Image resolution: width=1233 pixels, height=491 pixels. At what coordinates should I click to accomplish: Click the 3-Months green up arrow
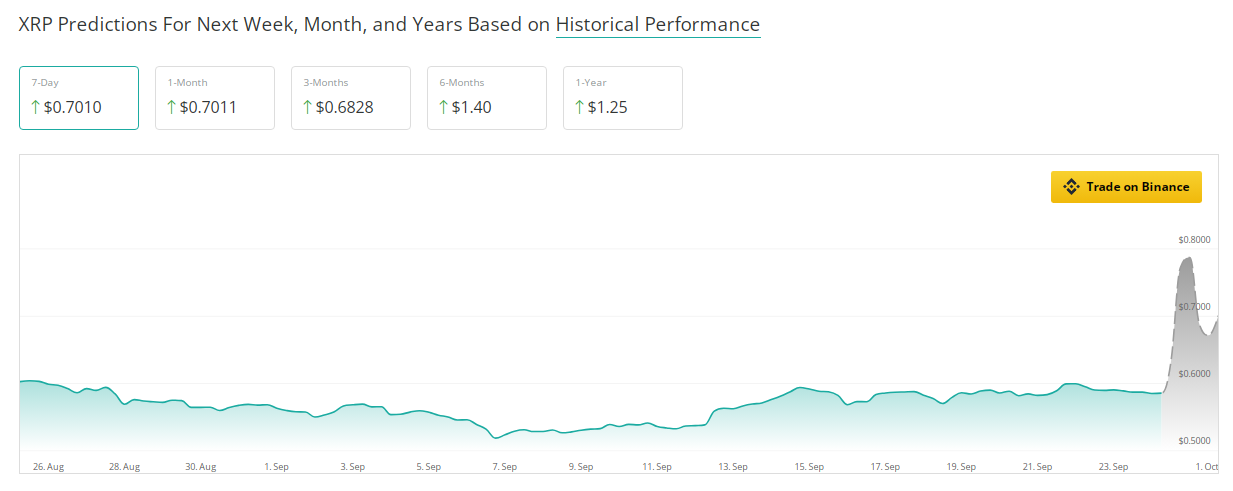[x=307, y=107]
